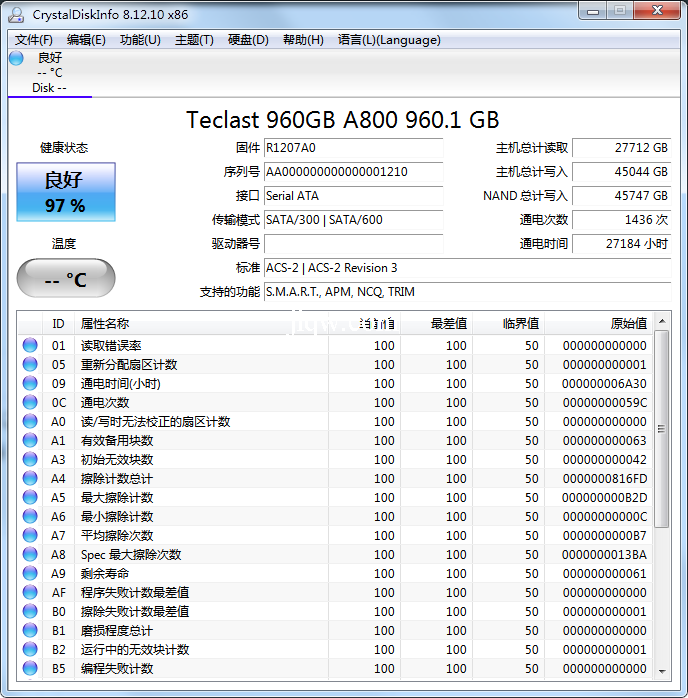Click the scroll down arrow in attribute list
688x698 pixels.
click(x=662, y=670)
